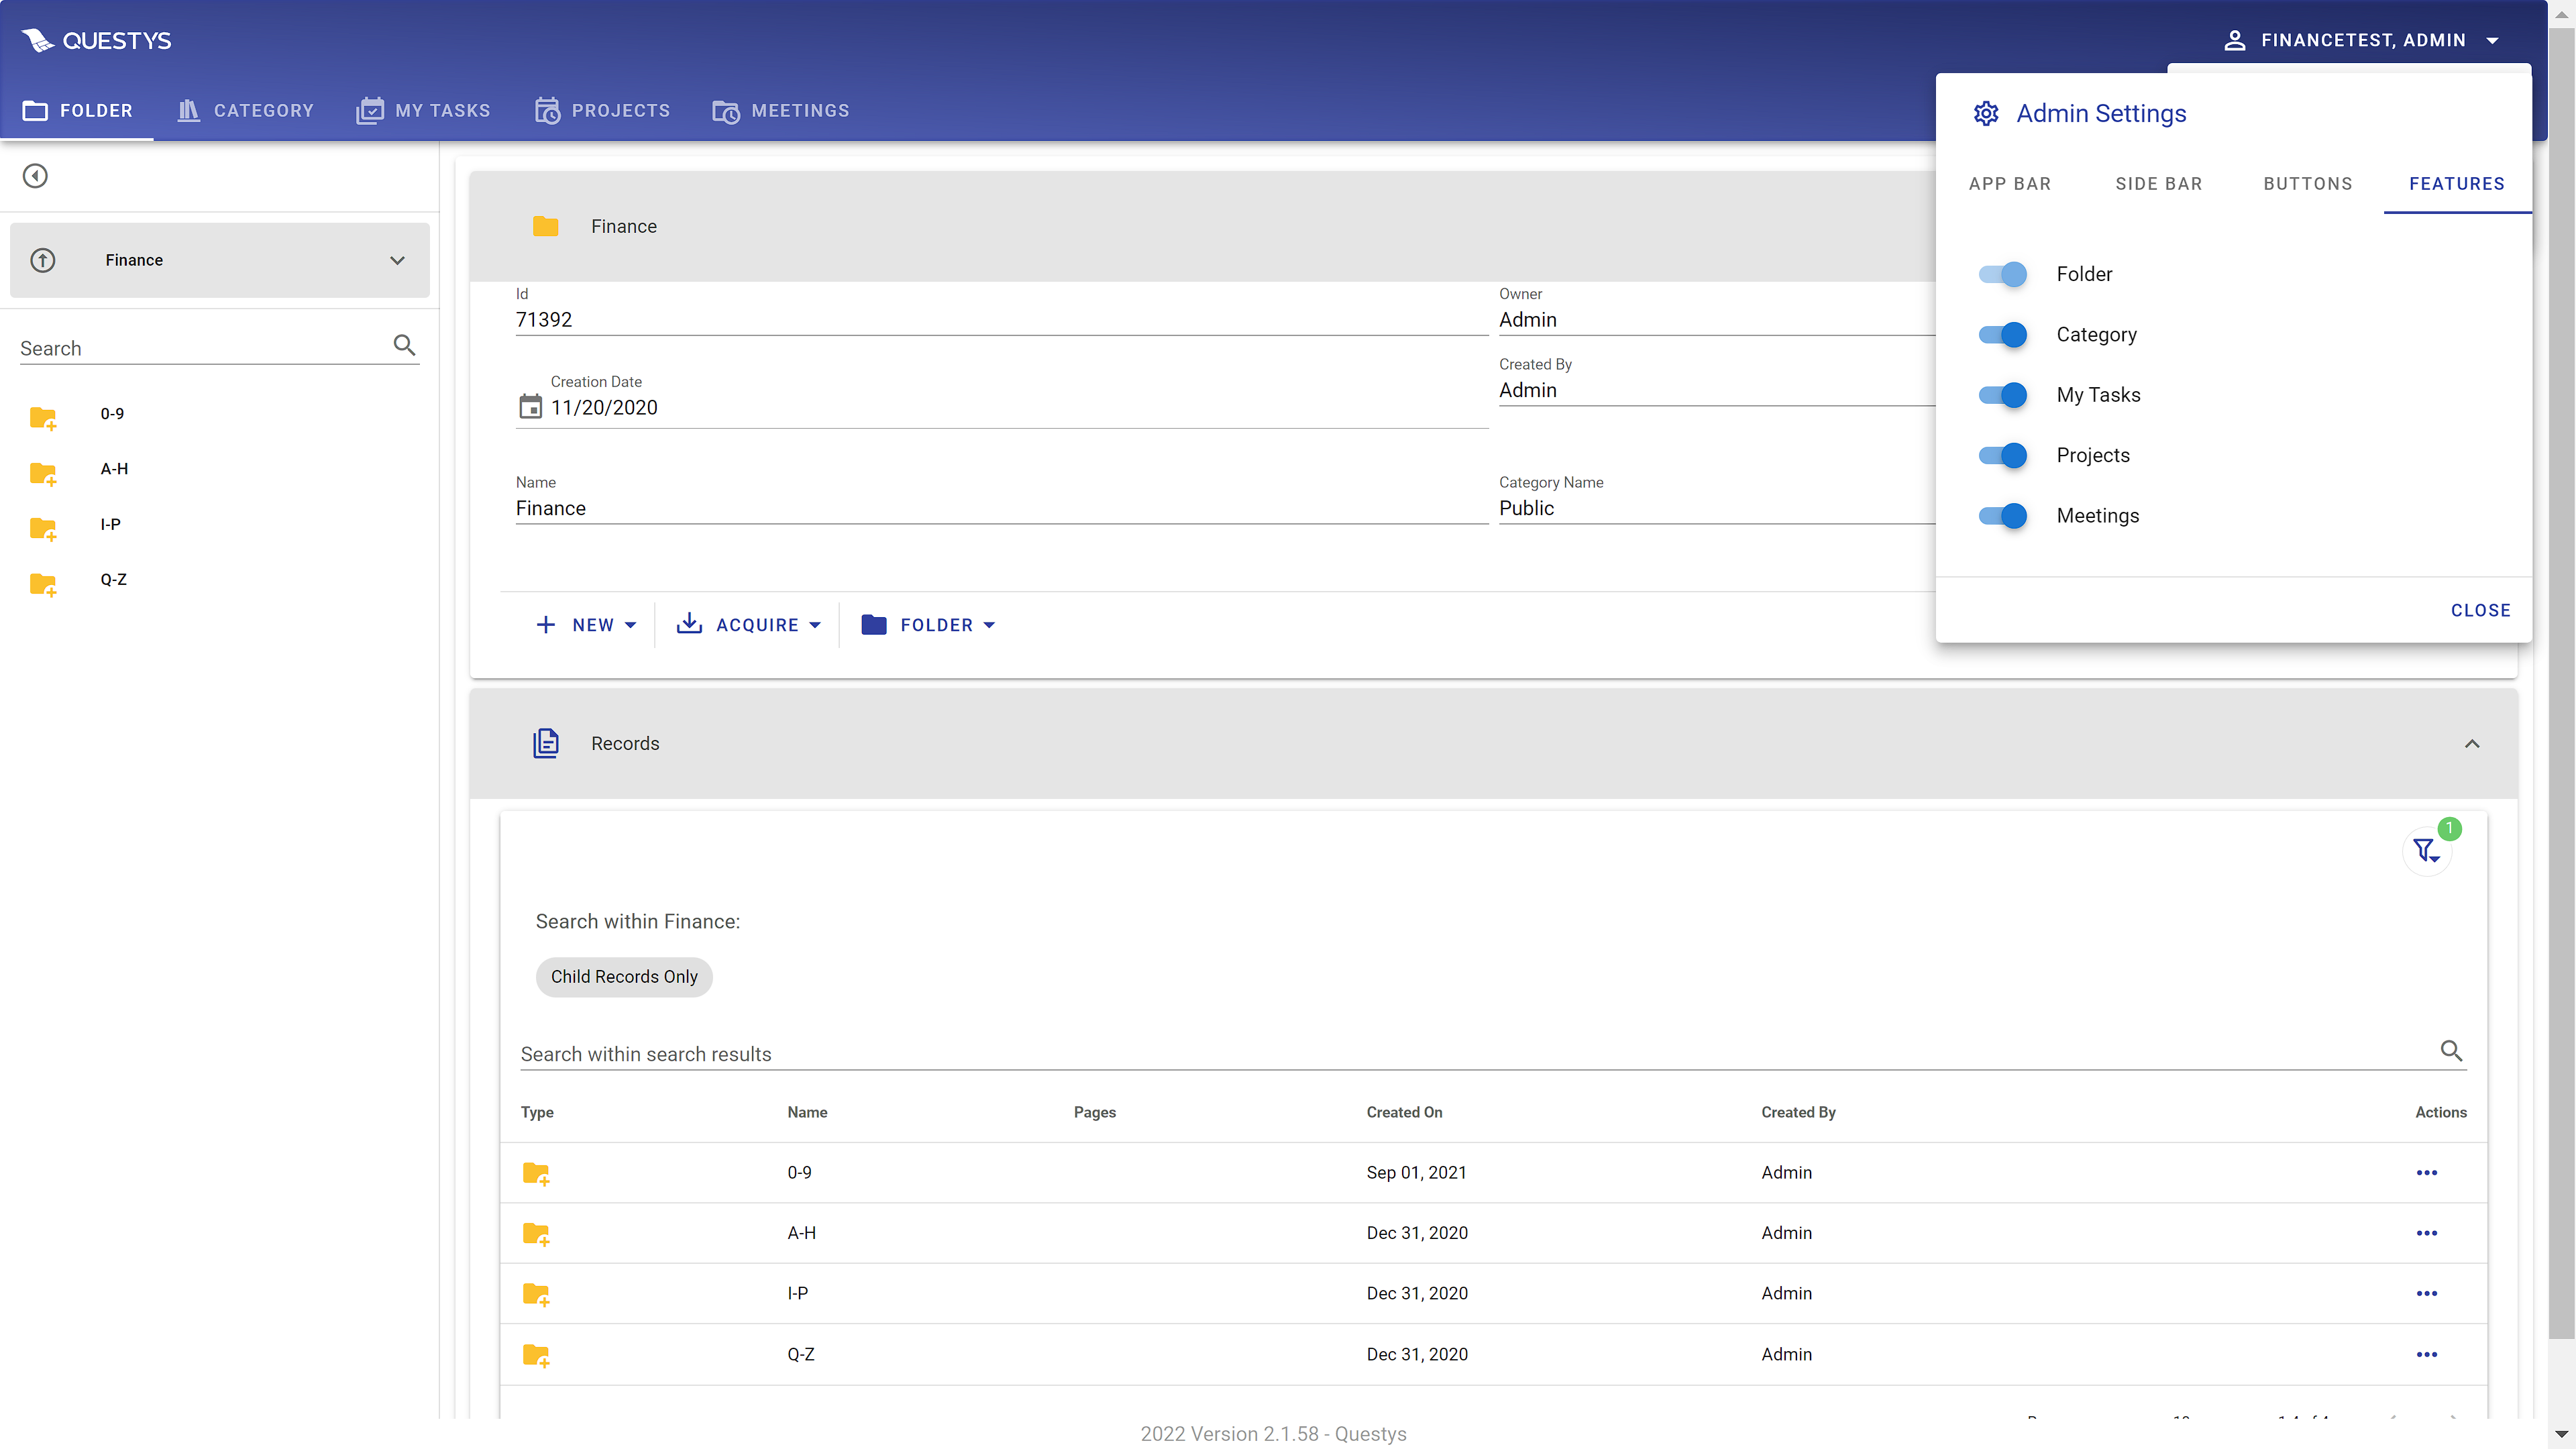This screenshot has width=2576, height=1449.
Task: Go to the Projects tab
Action: coord(602,110)
